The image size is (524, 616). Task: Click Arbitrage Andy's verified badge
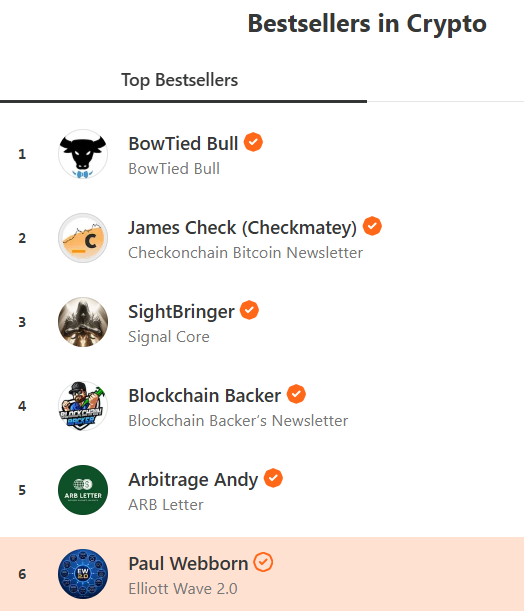[273, 478]
